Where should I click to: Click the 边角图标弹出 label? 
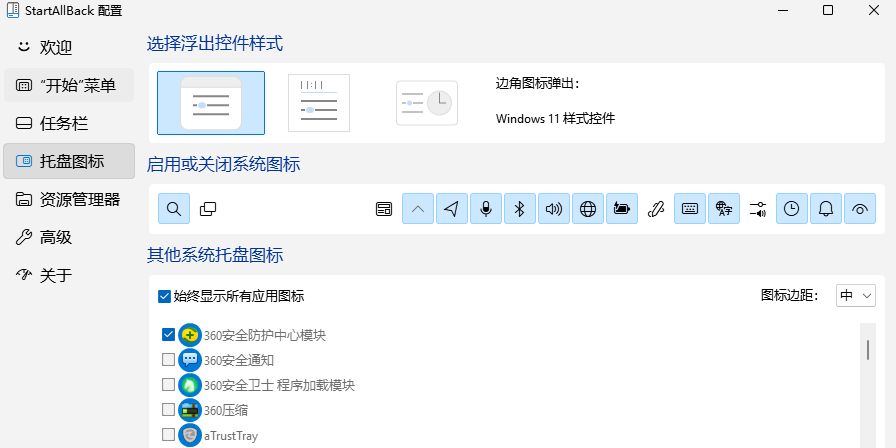(538, 83)
